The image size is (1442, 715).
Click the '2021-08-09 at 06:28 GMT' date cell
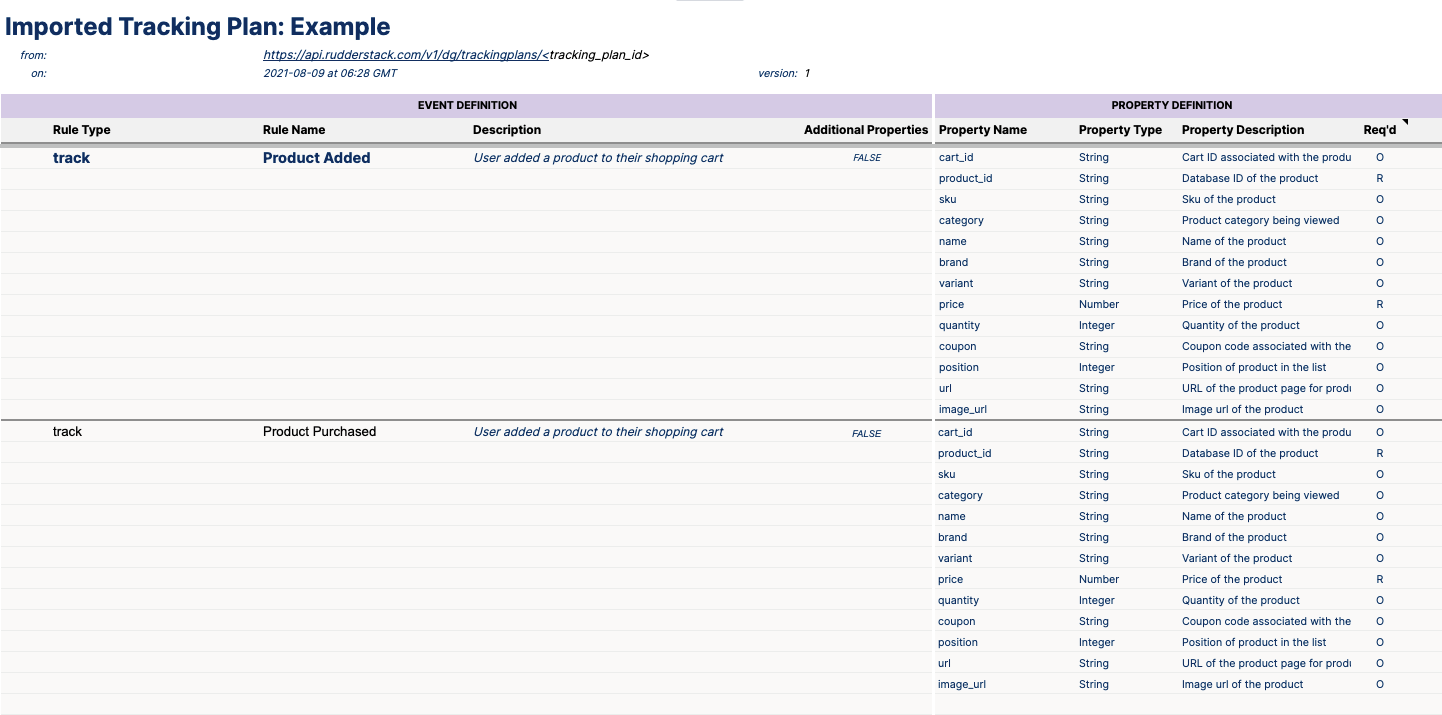click(330, 73)
